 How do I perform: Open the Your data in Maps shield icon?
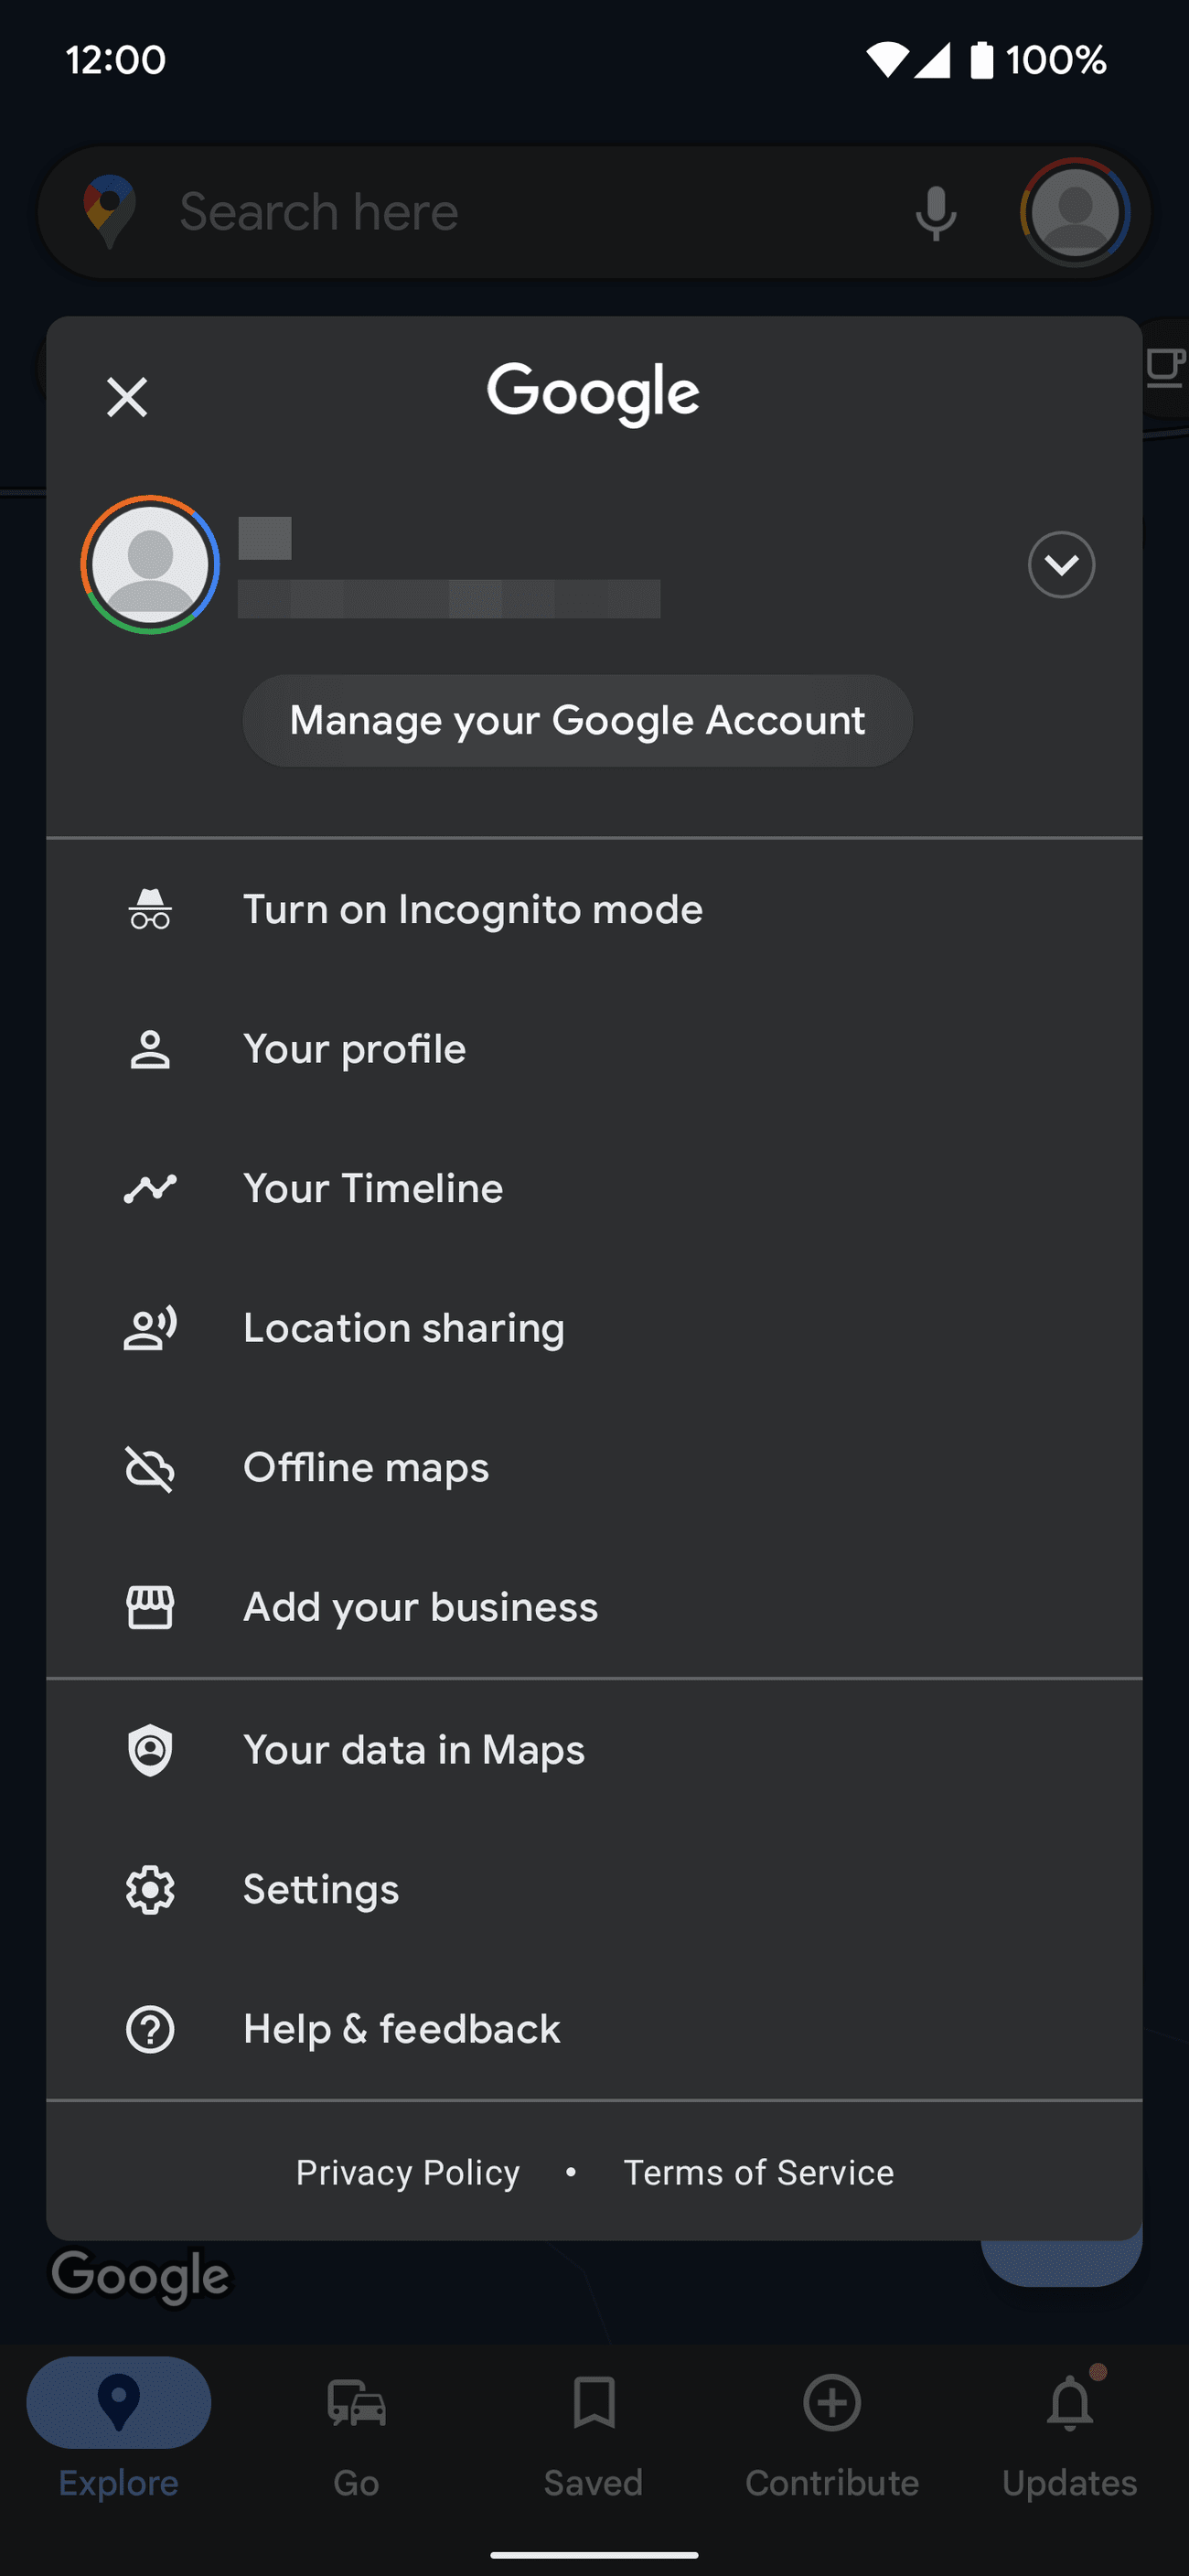click(150, 1750)
